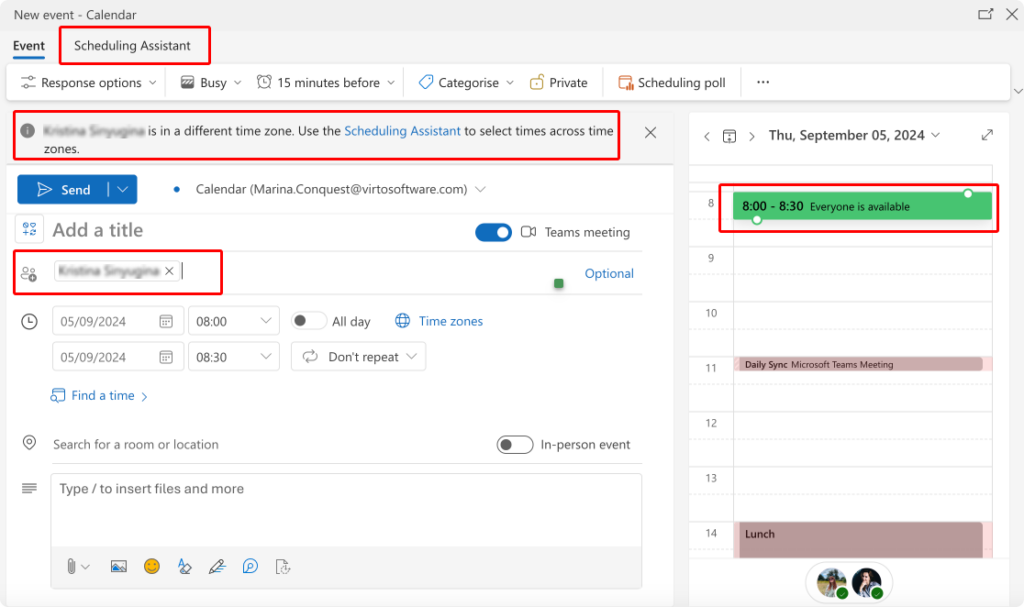Mark the event as Private

558,82
